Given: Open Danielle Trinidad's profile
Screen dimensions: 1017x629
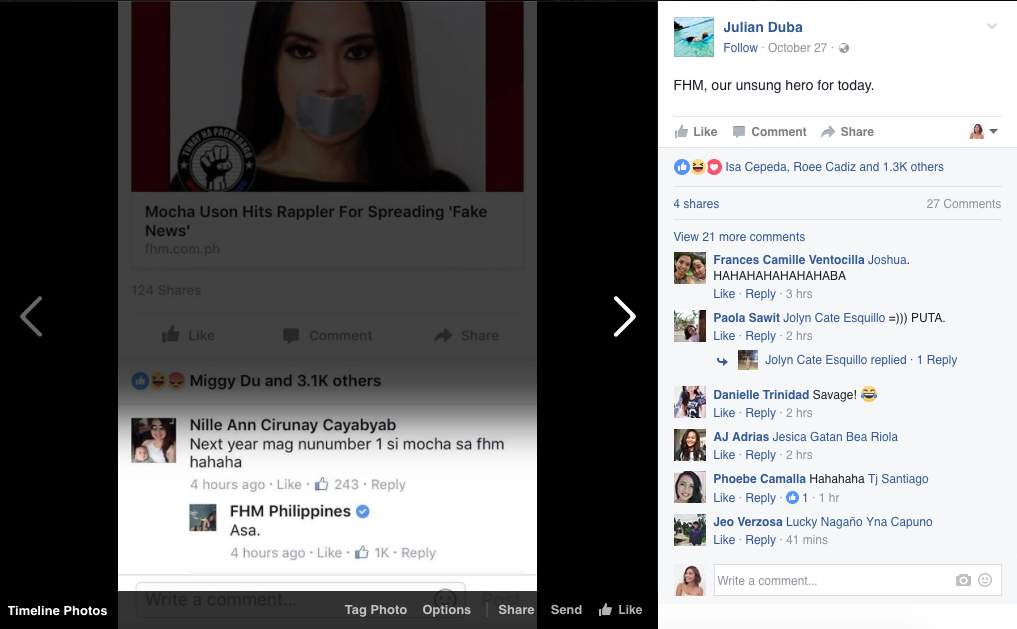Looking at the screenshot, I should pyautogui.click(x=761, y=395).
